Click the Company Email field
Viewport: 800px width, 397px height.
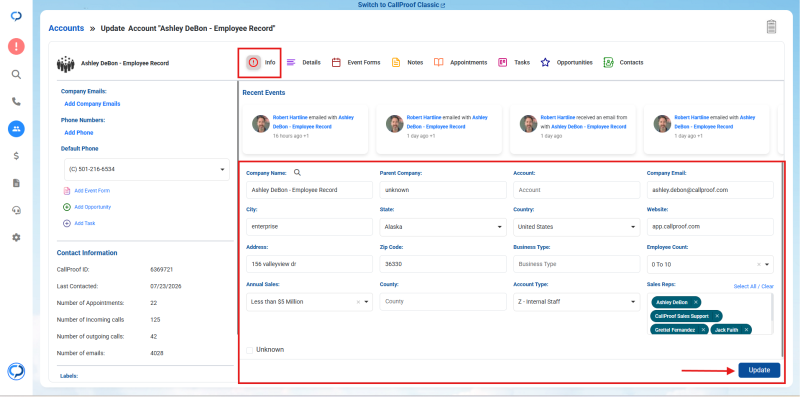pos(710,190)
